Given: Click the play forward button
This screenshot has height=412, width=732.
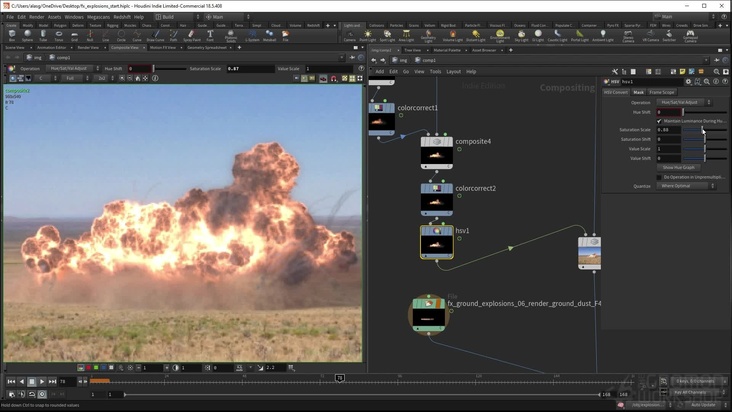Looking at the screenshot, I should click(x=42, y=382).
